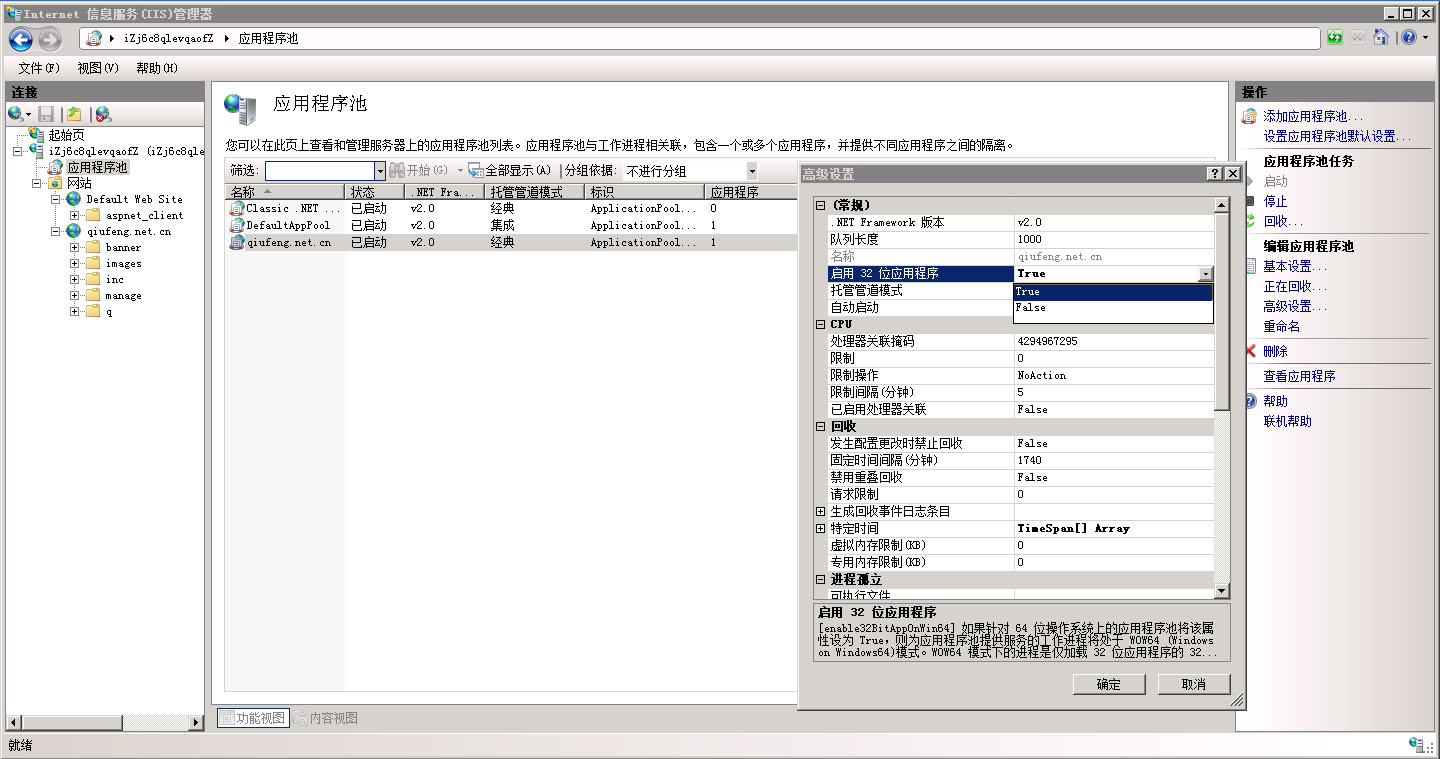
Task: Expand the 生成回收事件日志条目 property
Action: [821, 511]
